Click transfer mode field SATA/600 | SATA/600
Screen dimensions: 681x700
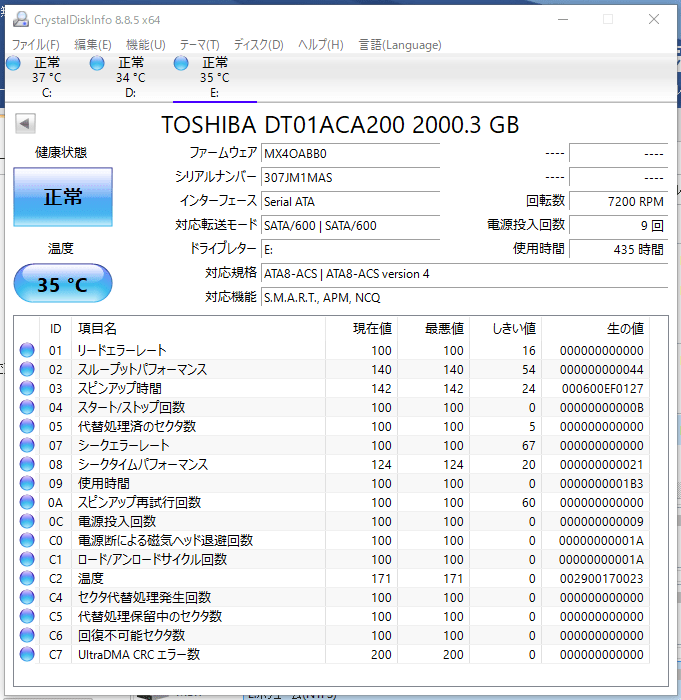tap(351, 225)
